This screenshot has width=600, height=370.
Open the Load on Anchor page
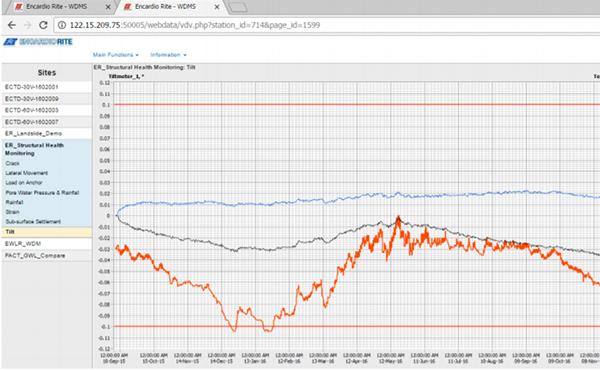pos(24,183)
